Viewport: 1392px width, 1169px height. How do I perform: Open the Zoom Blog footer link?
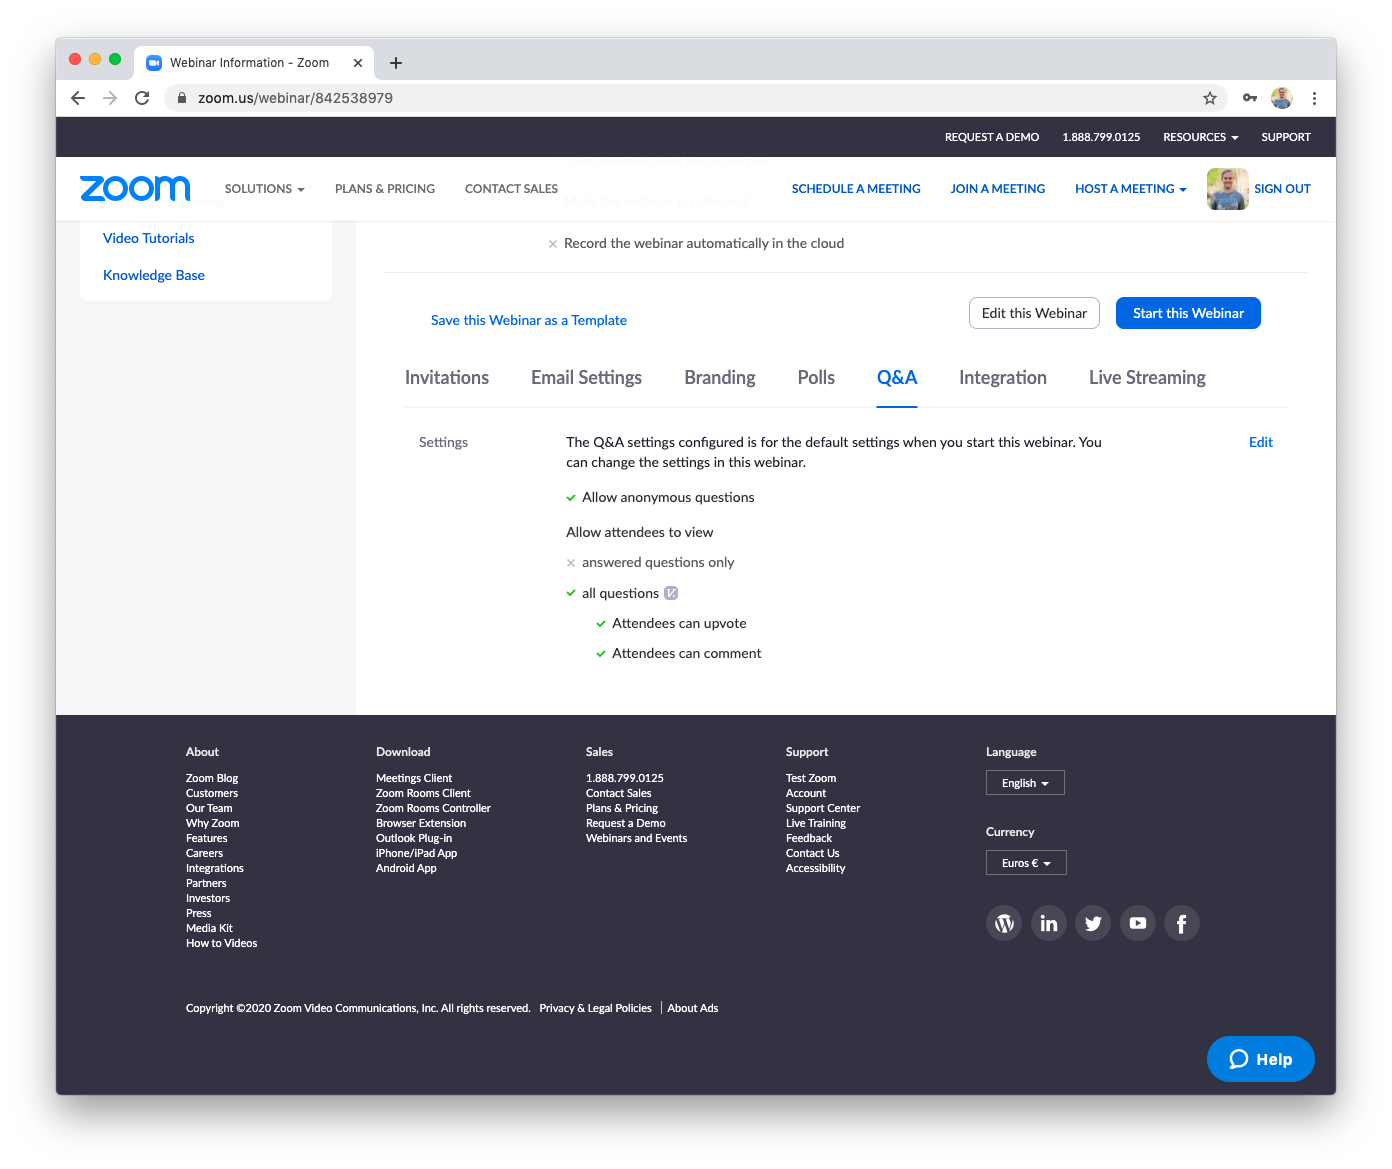[212, 778]
